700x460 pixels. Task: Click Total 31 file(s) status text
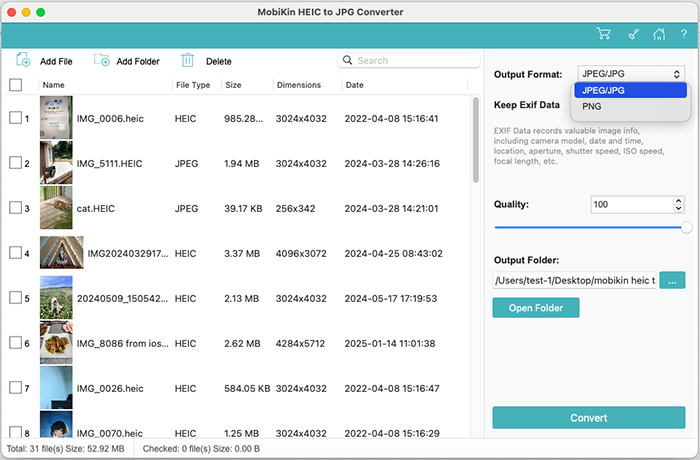(x=65, y=449)
